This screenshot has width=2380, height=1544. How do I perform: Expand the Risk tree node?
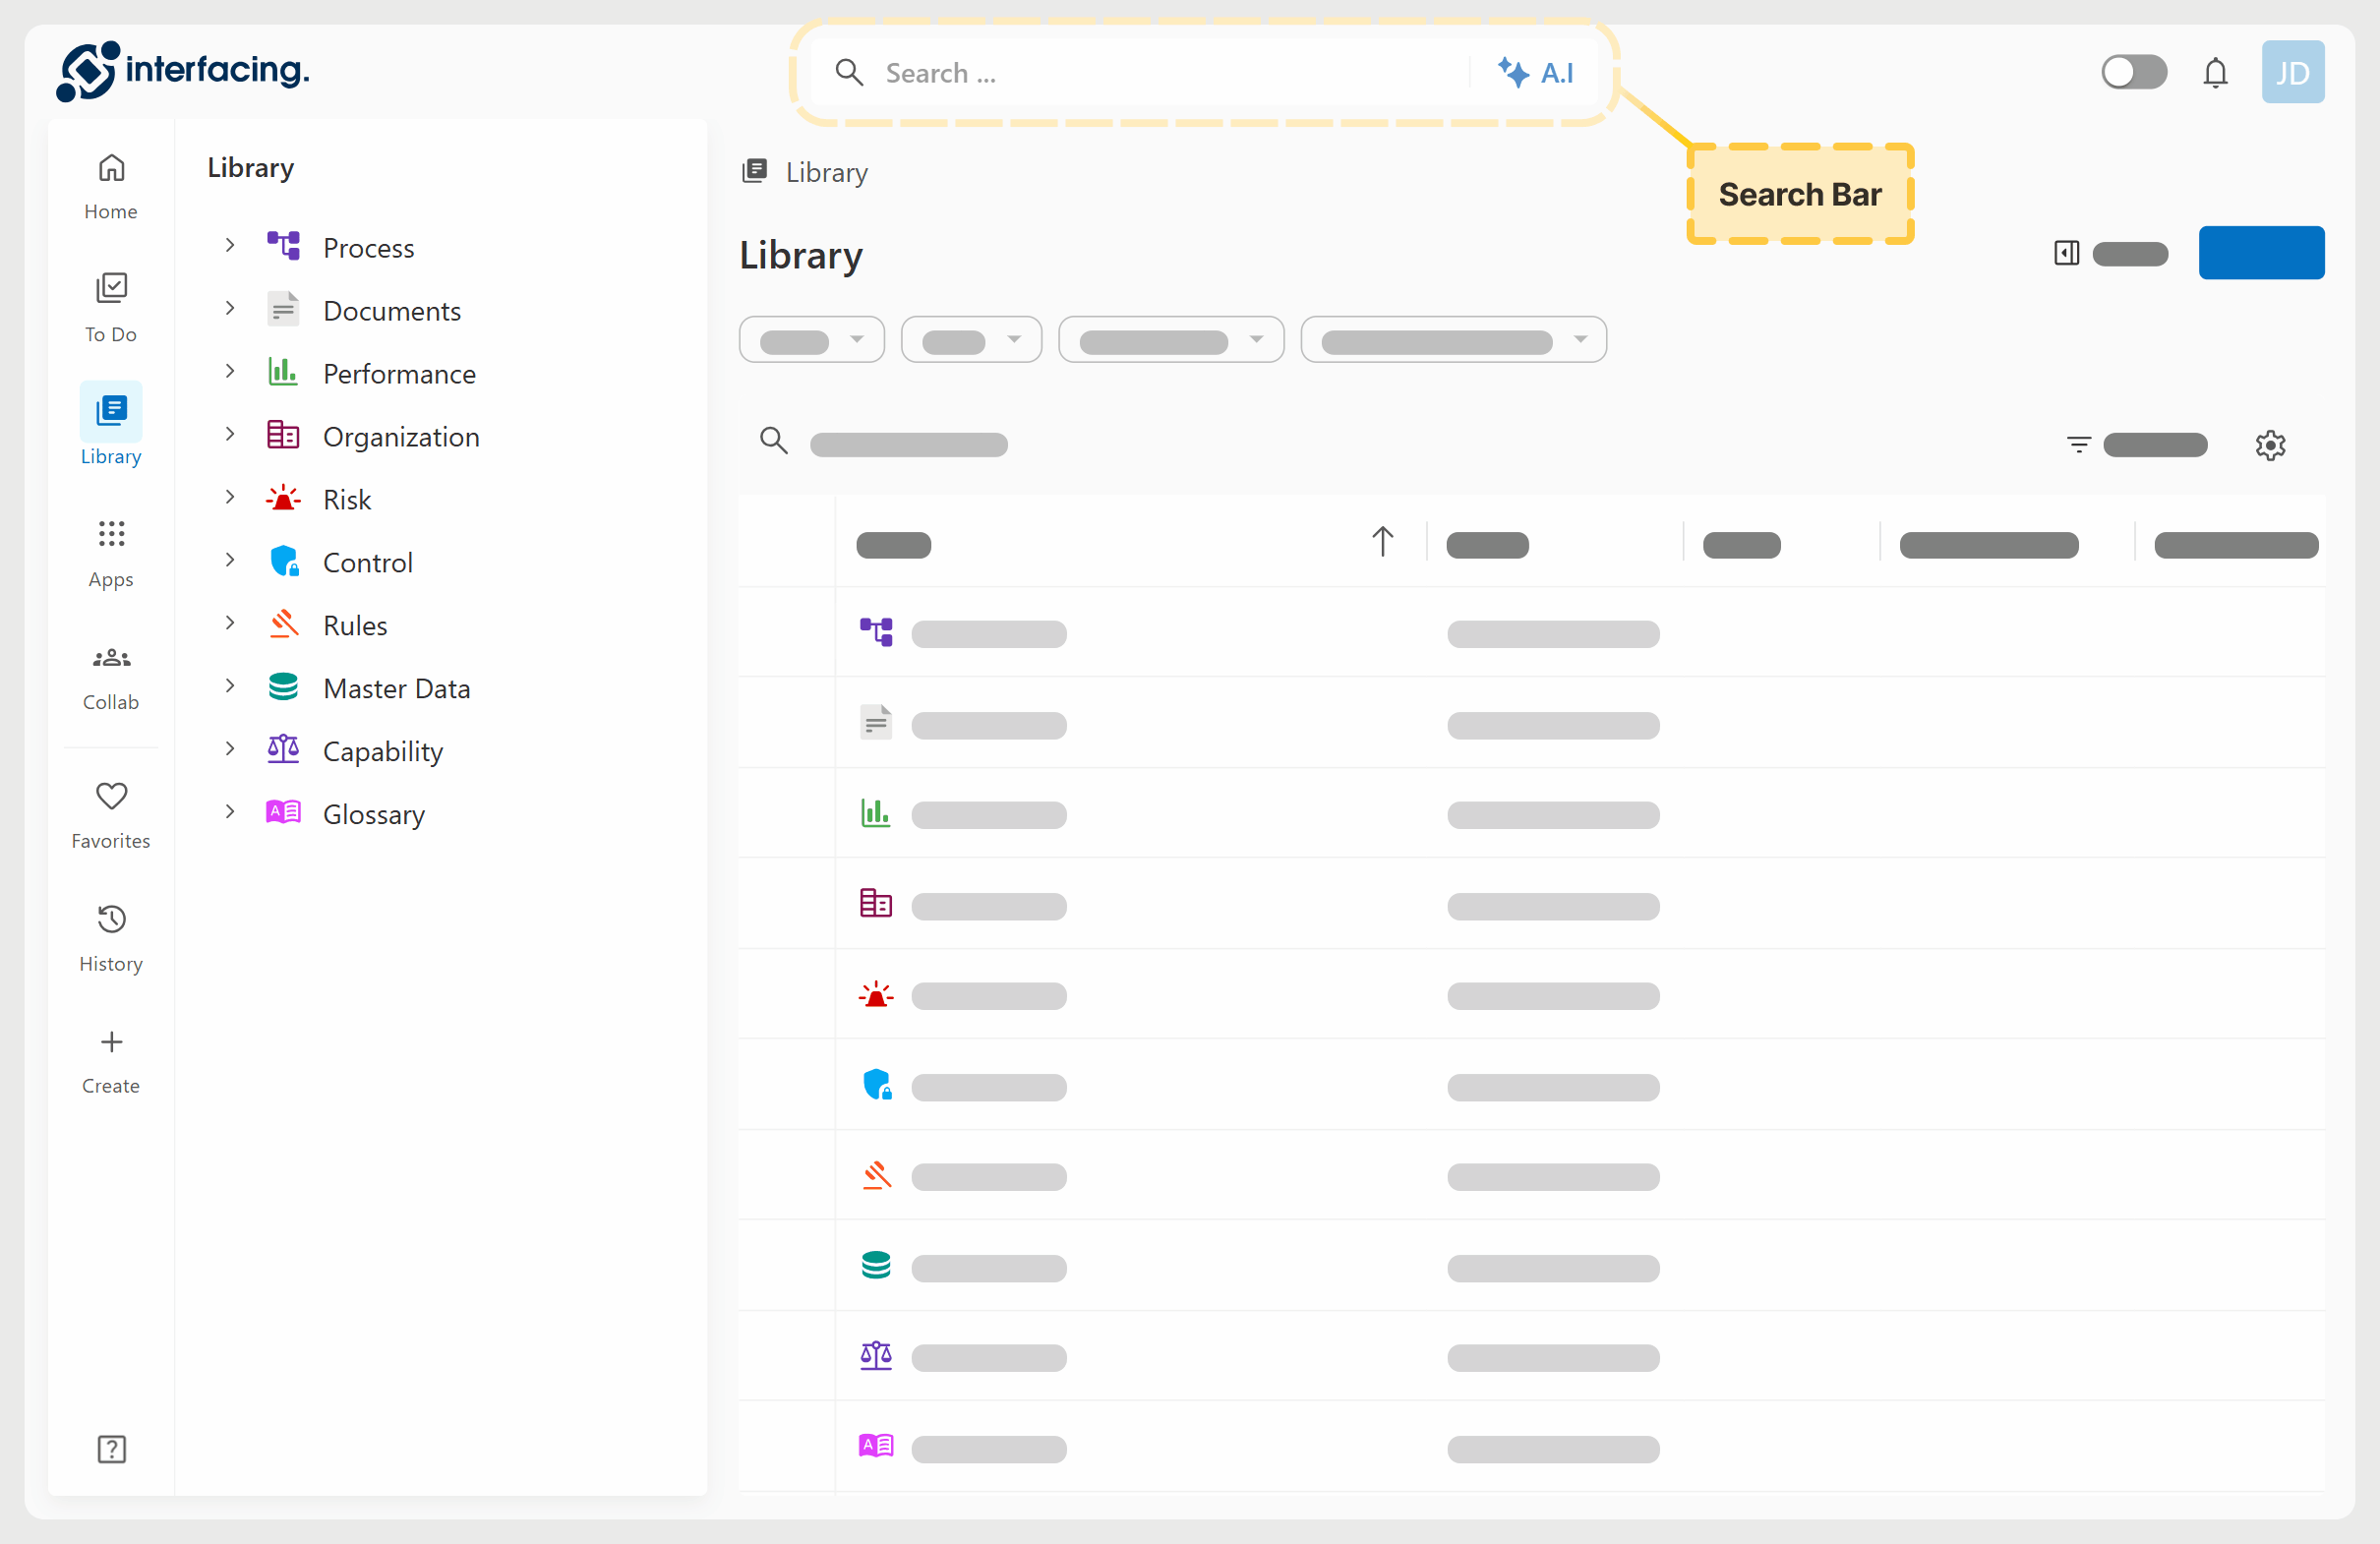coord(230,498)
